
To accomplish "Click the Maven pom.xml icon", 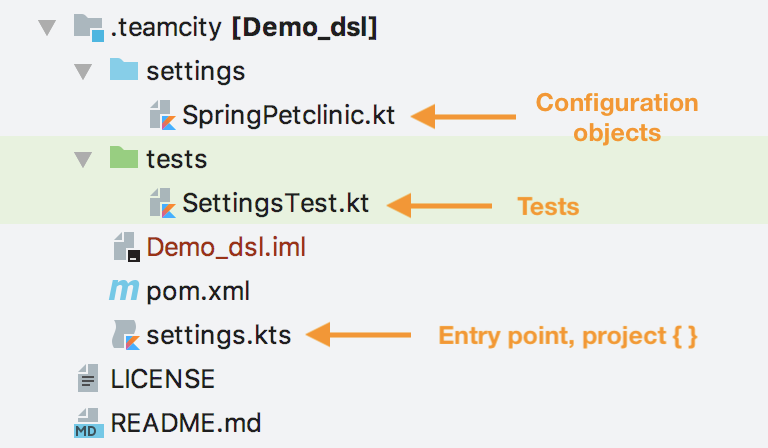I will coord(124,290).
